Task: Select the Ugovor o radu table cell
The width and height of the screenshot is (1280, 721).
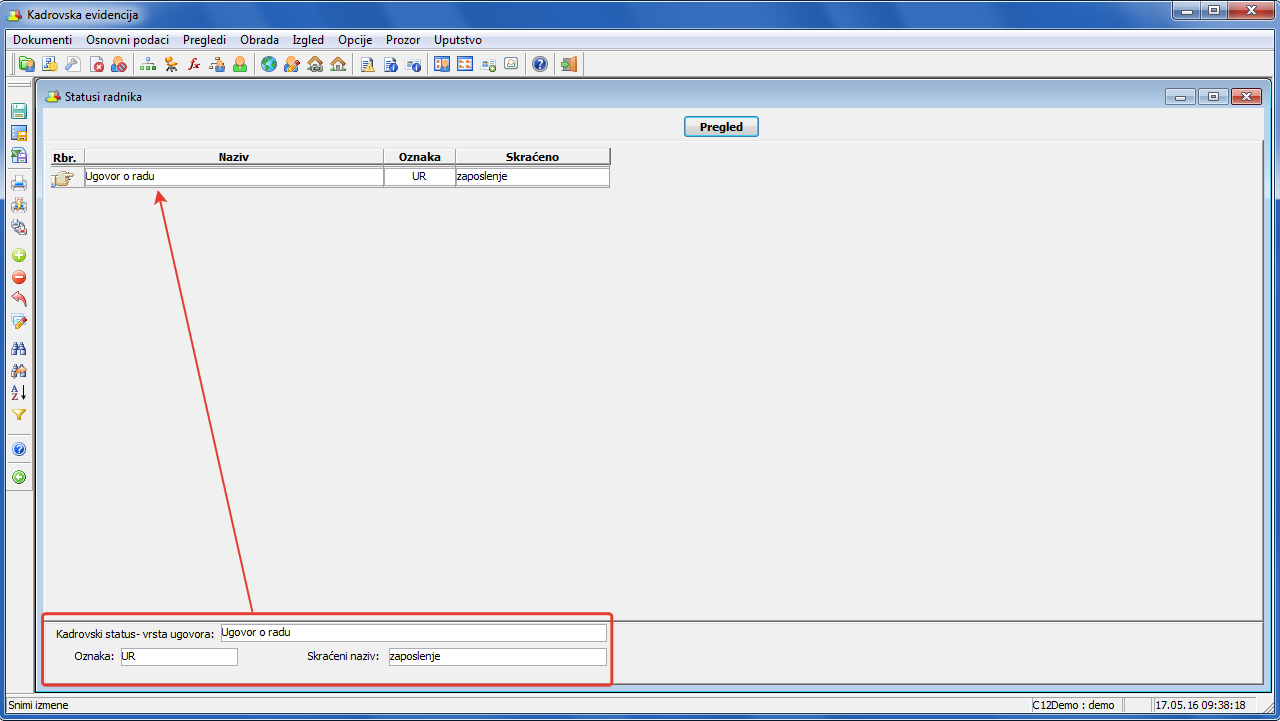Action: 234,177
